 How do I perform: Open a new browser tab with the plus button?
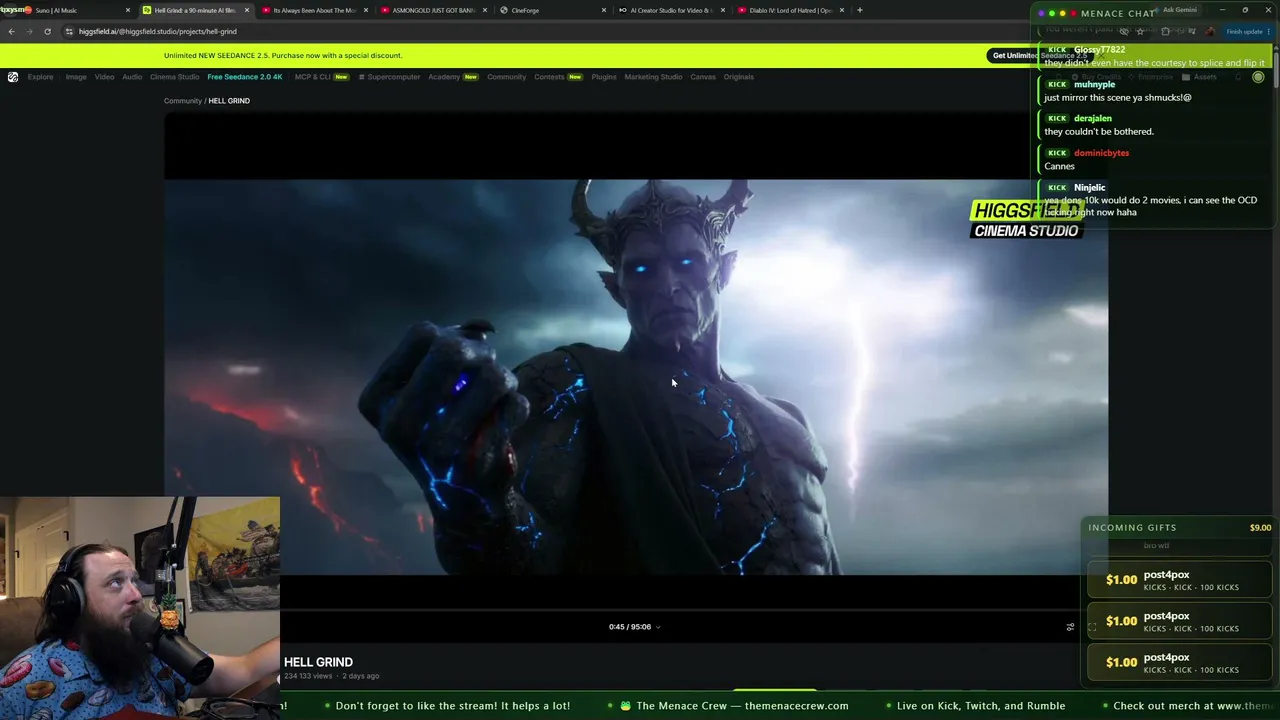[859, 10]
